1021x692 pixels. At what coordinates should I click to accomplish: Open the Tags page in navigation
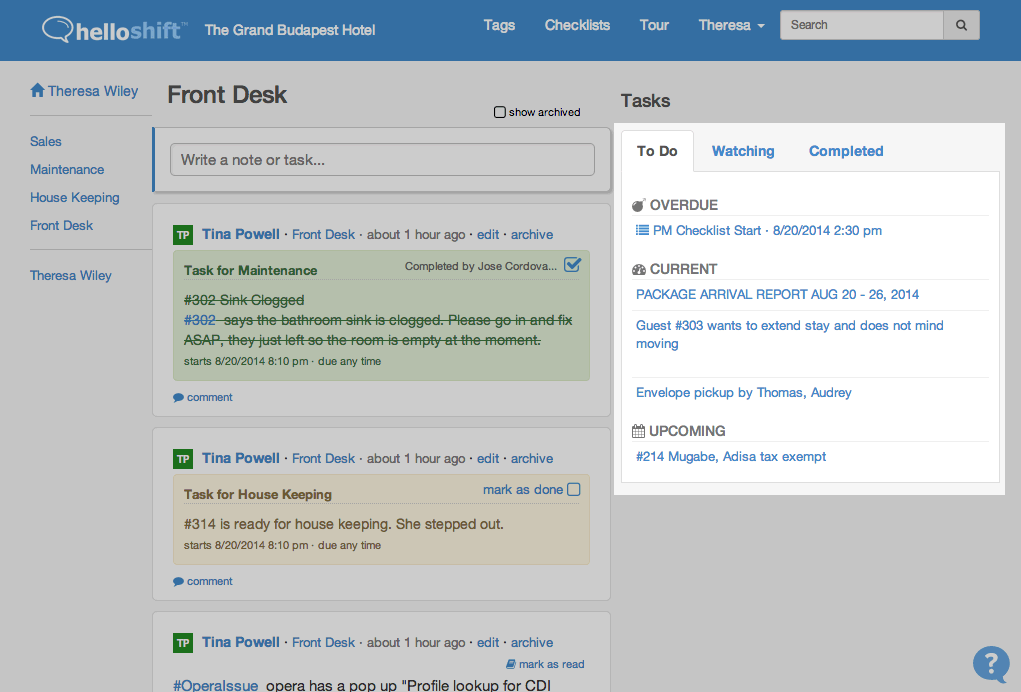499,25
